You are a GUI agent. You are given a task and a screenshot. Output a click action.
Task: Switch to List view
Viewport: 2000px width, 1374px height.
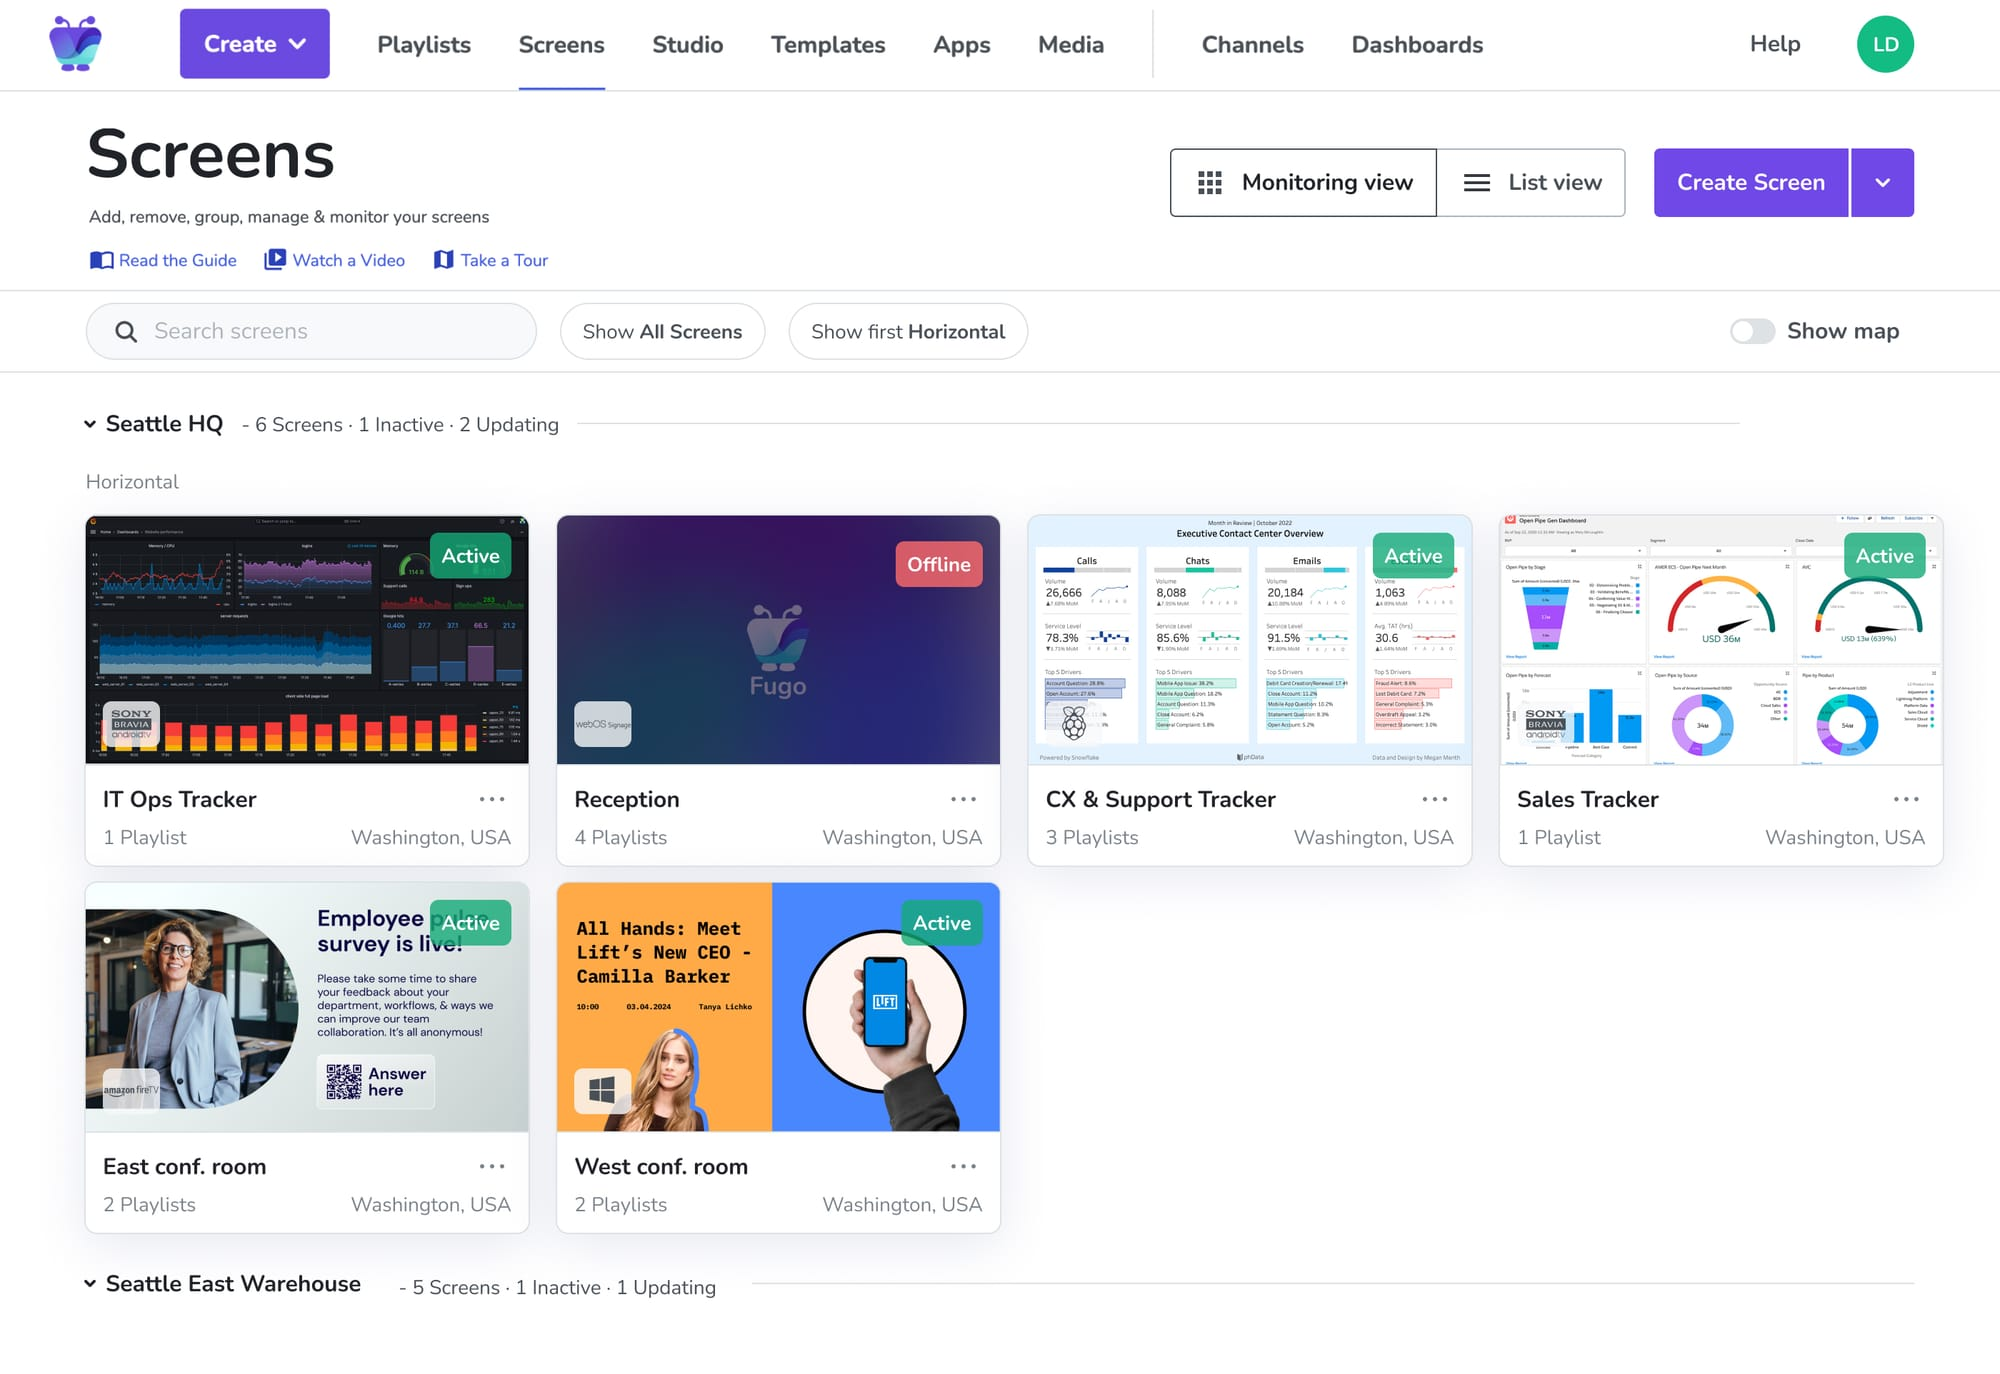(1531, 182)
